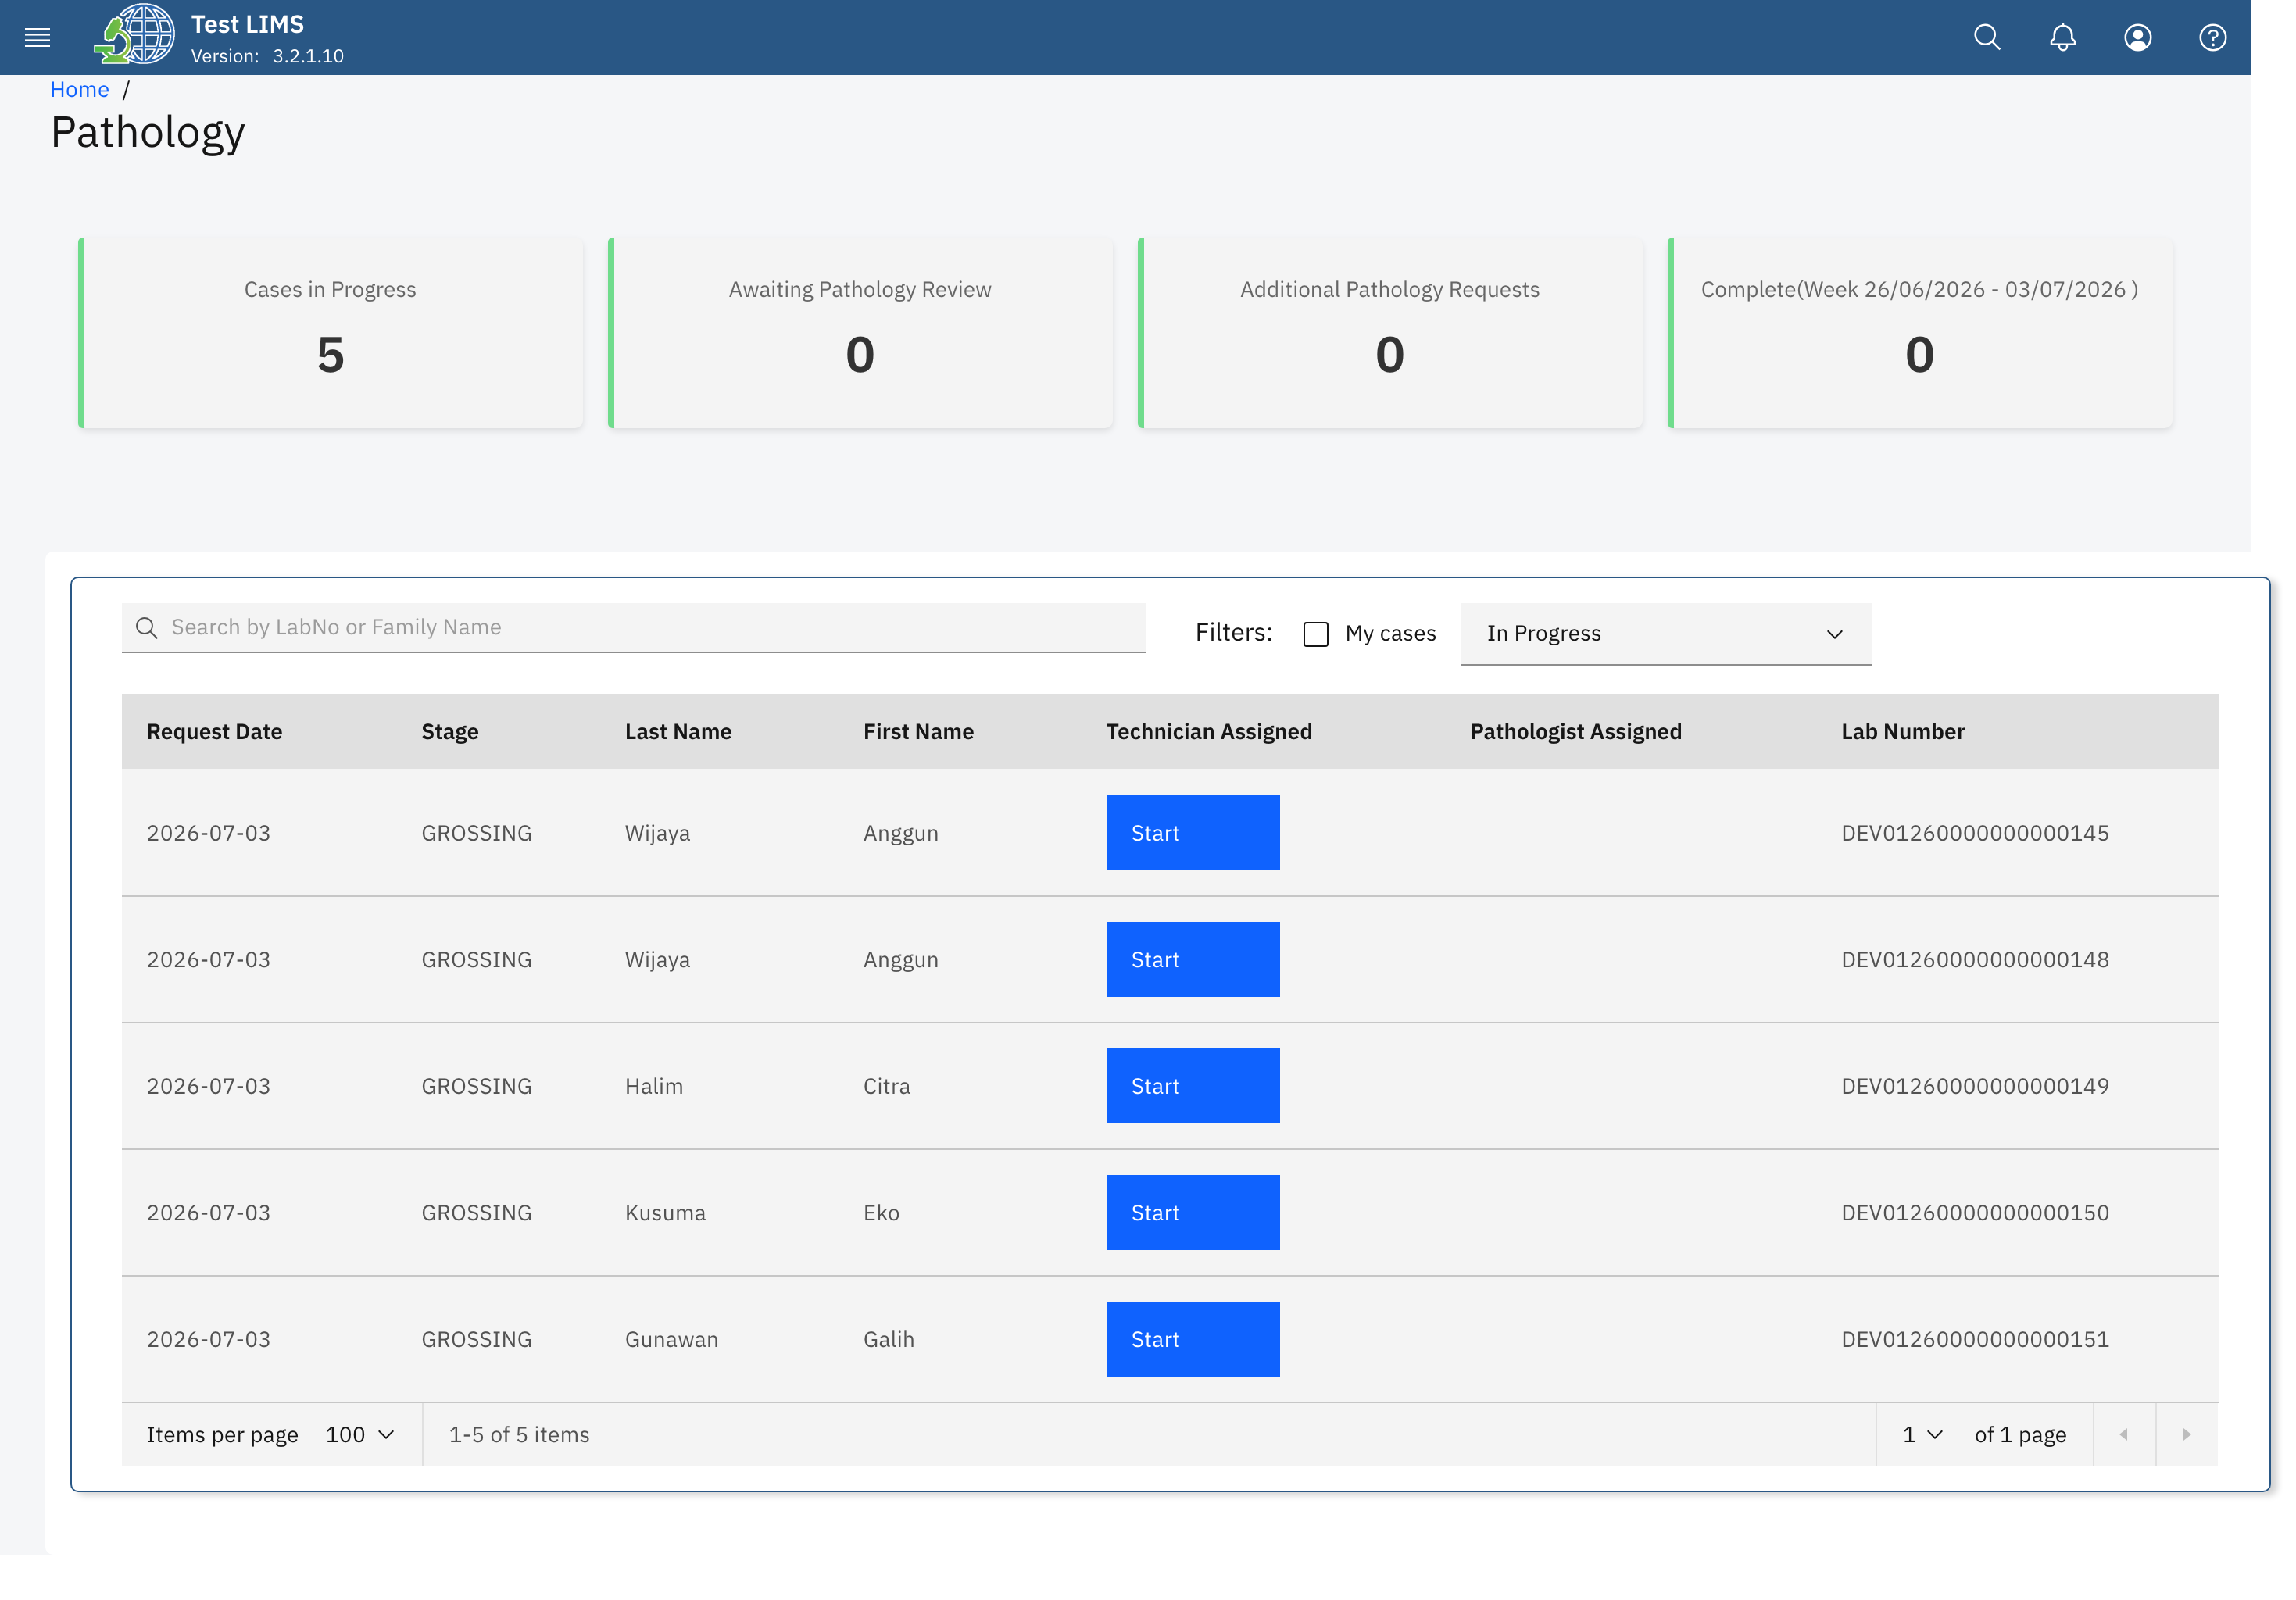
Task: Start case DEV01260000000000148
Action: [1192, 959]
